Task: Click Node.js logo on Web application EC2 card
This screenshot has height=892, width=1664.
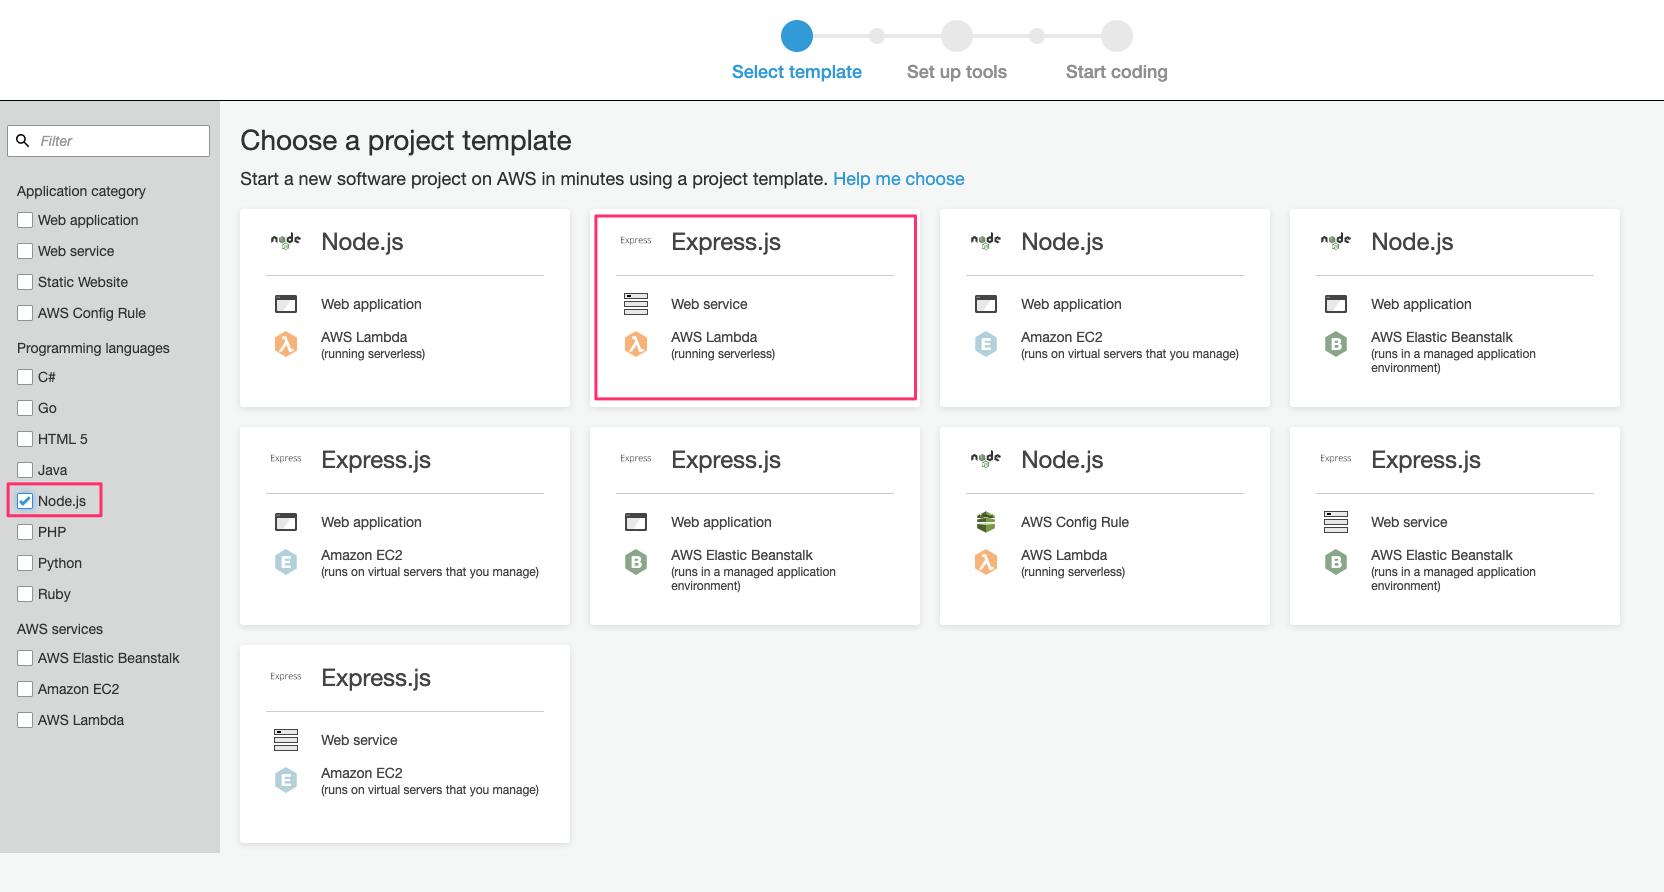Action: point(986,241)
